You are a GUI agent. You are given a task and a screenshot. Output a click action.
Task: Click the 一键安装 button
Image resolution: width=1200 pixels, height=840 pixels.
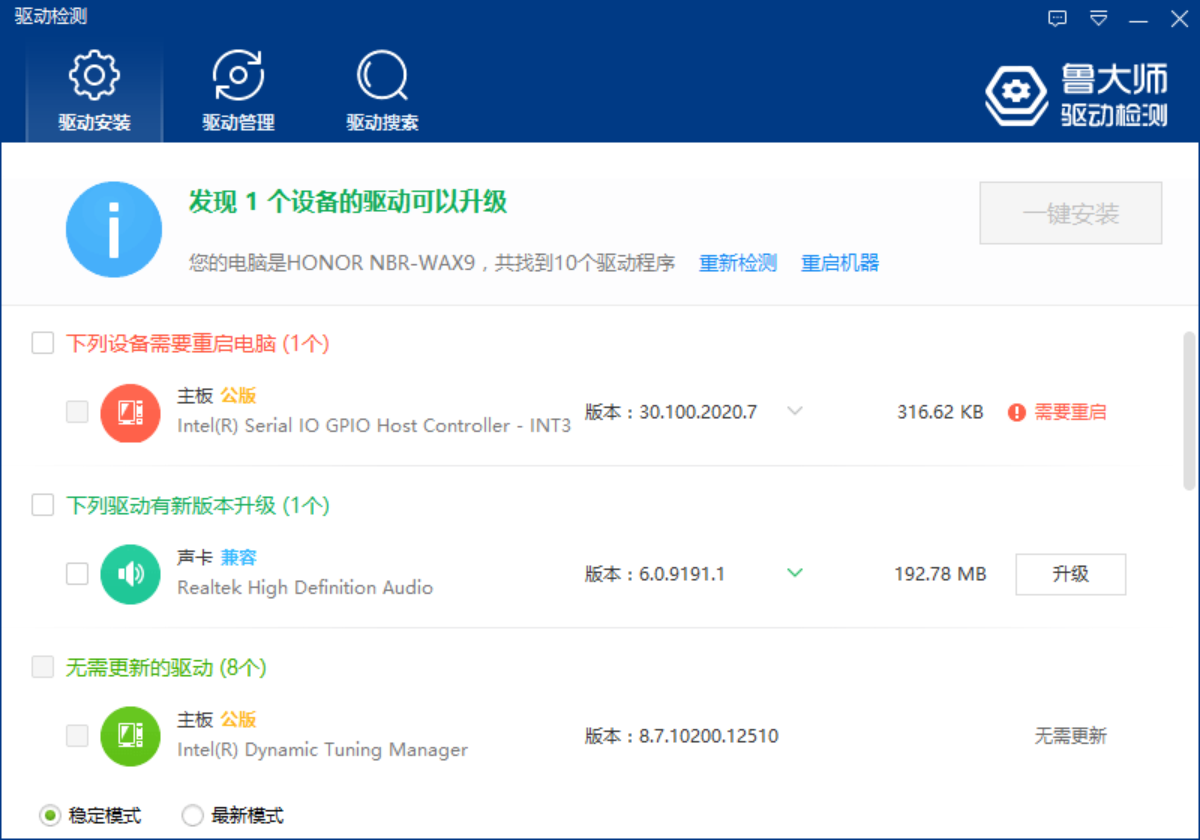1071,213
